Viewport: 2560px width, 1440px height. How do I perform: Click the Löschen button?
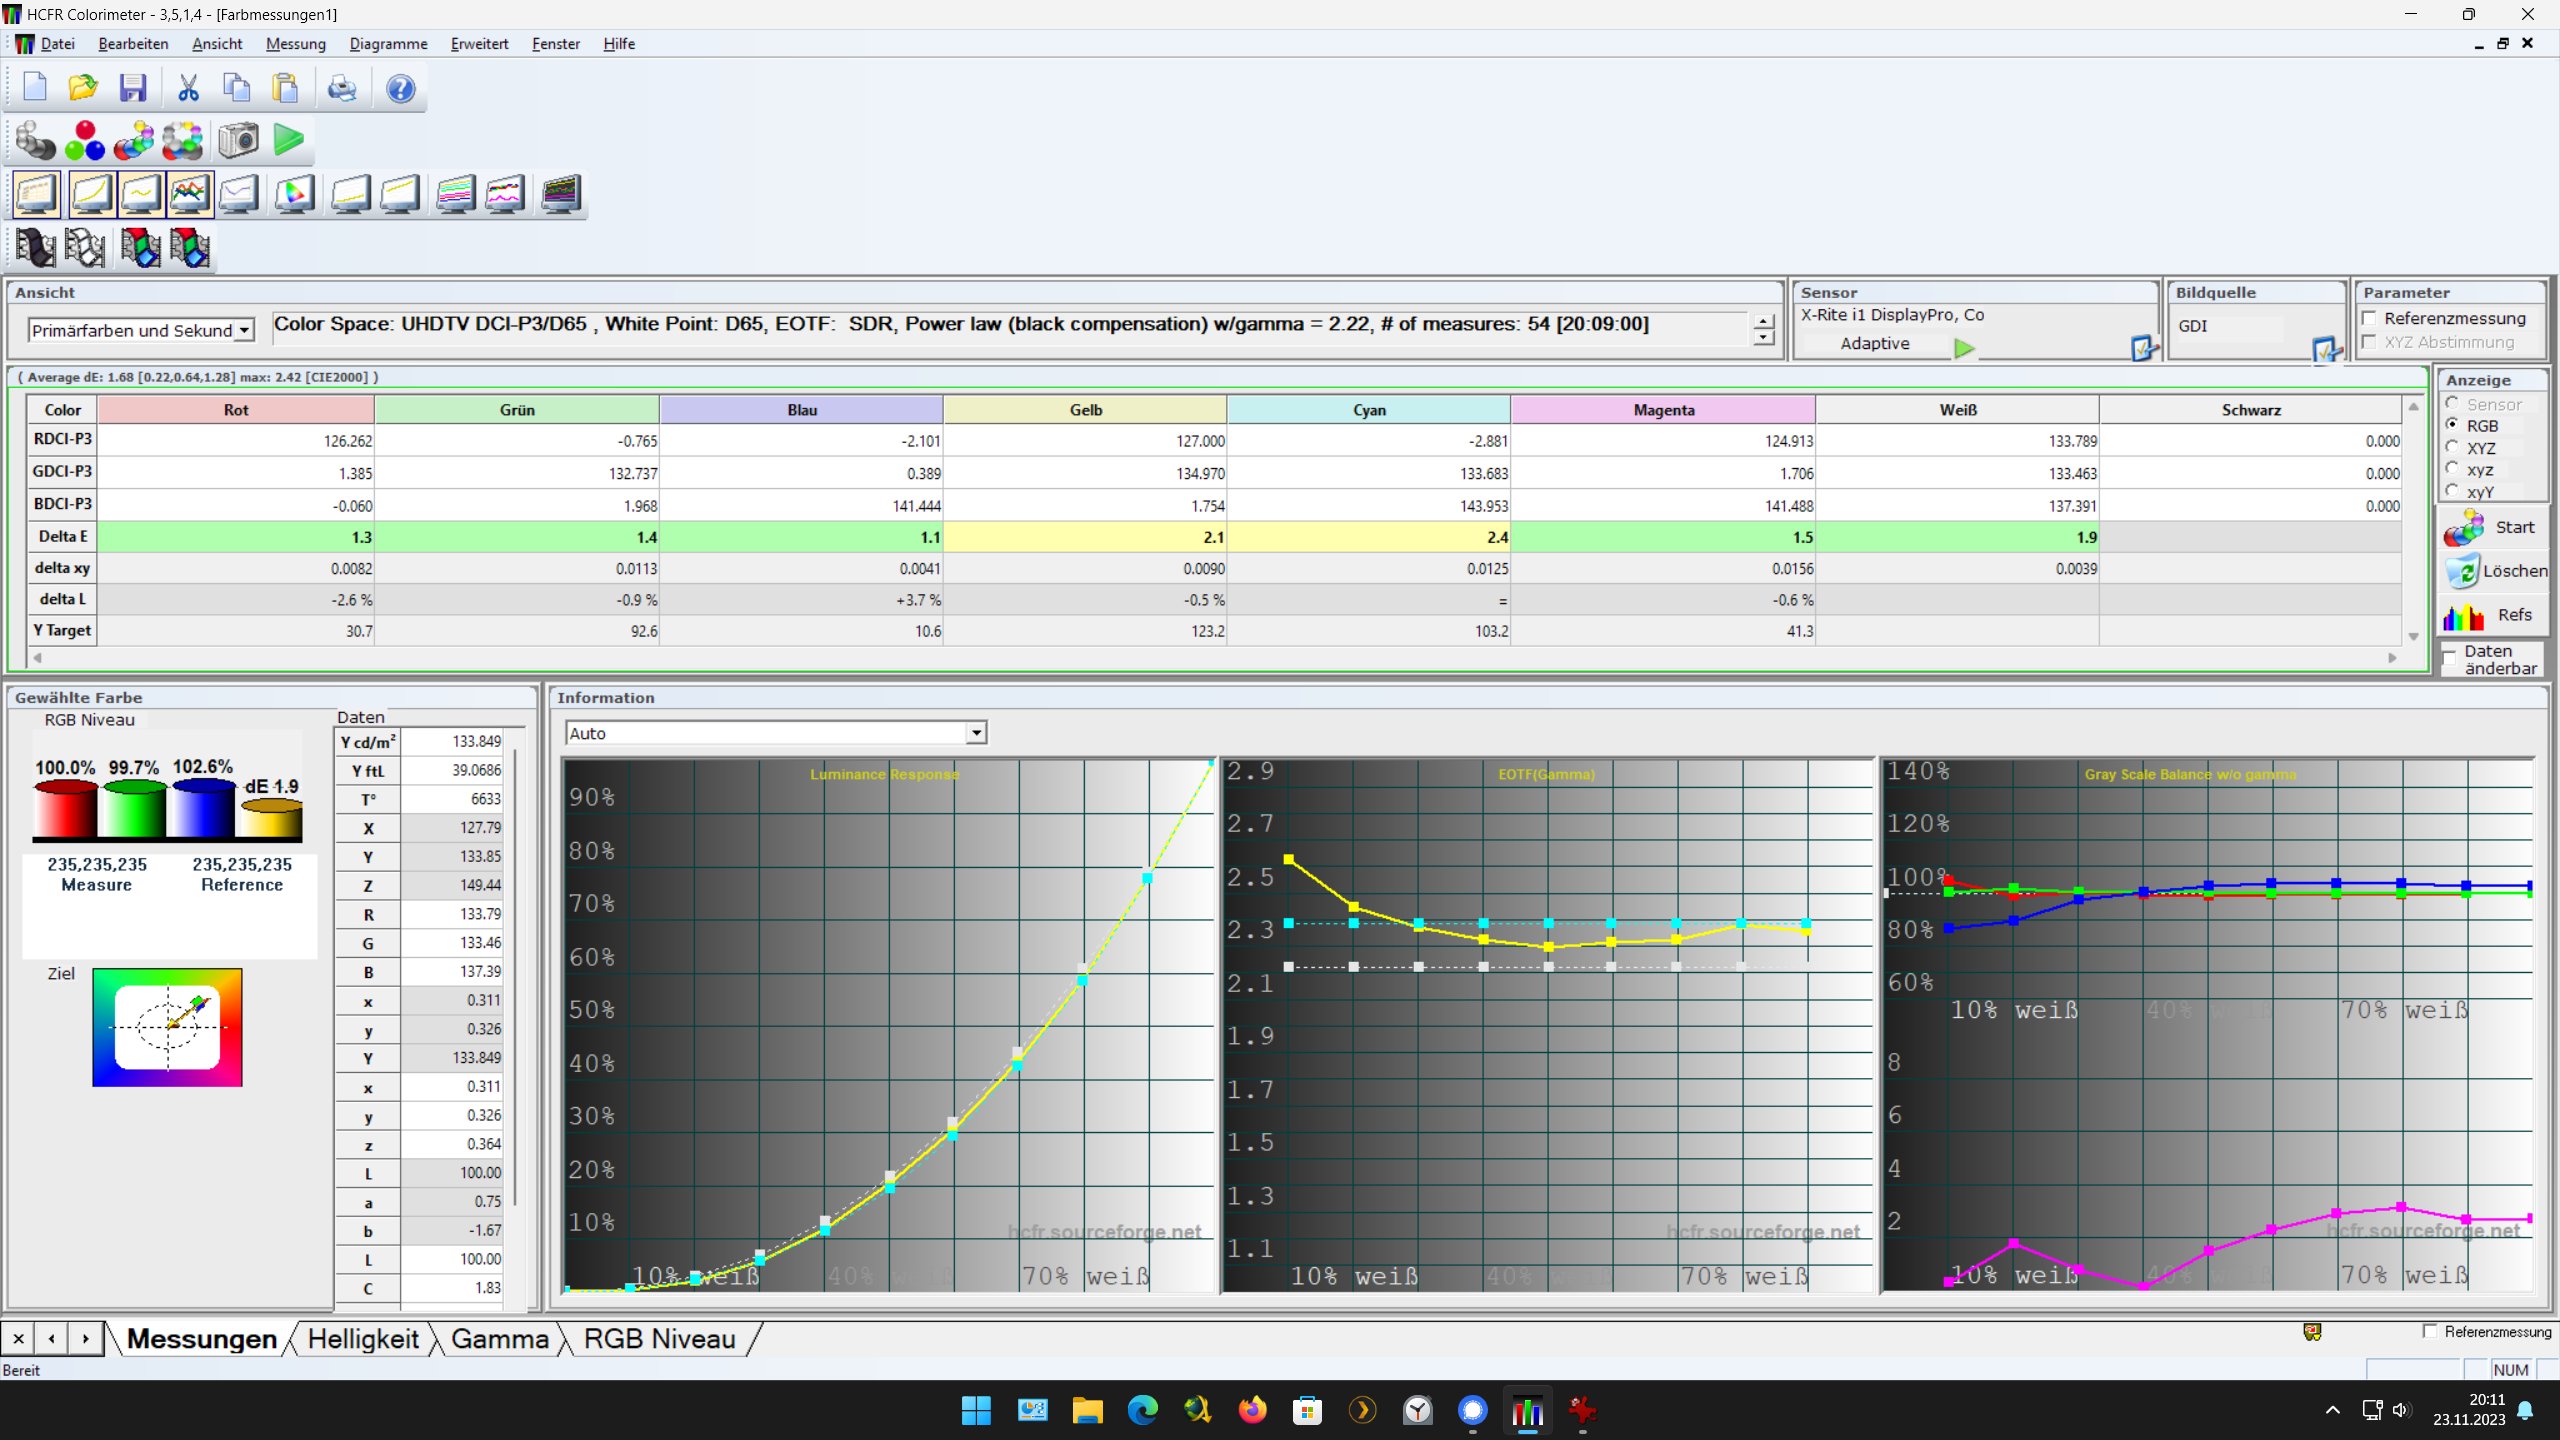[2494, 571]
